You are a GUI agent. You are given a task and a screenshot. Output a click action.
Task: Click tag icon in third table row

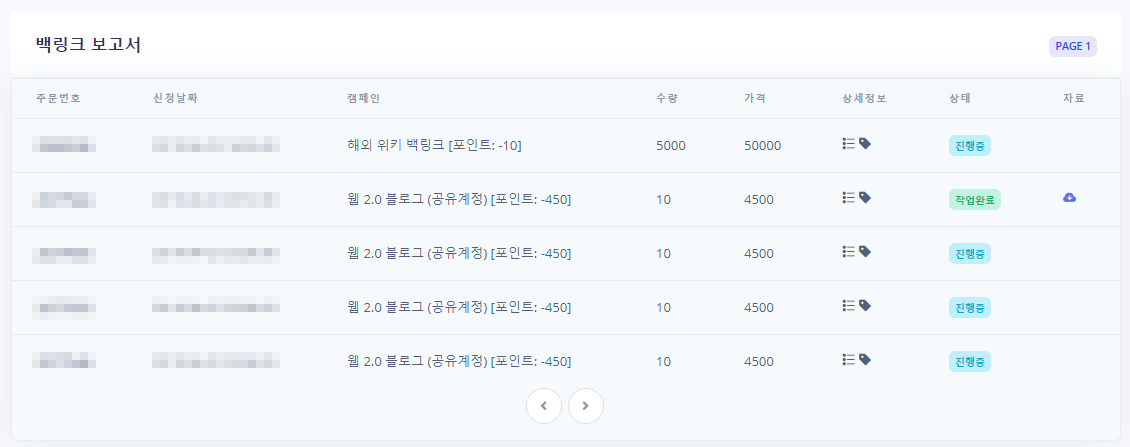pos(865,252)
